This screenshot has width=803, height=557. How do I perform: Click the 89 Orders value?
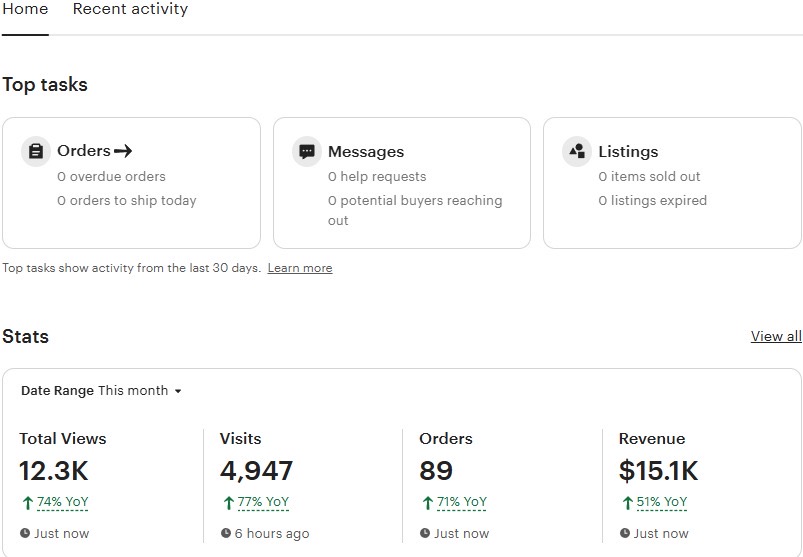coord(436,470)
